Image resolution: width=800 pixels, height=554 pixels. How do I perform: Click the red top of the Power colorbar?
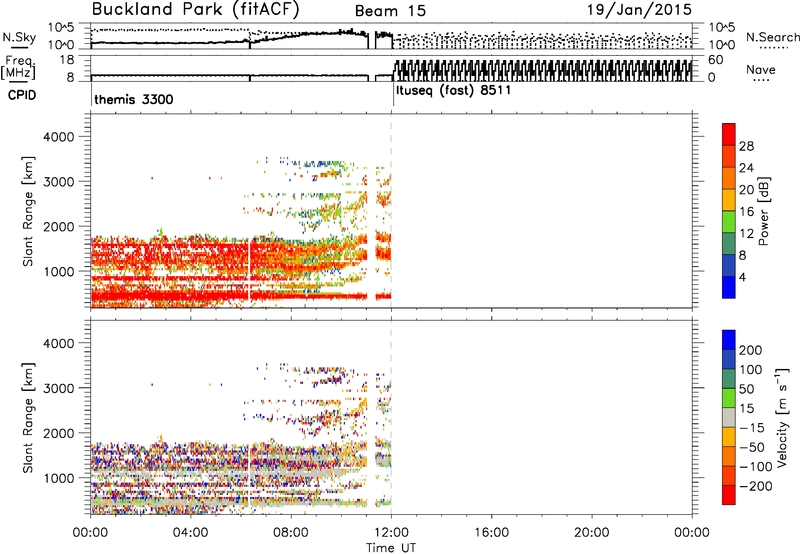point(729,134)
